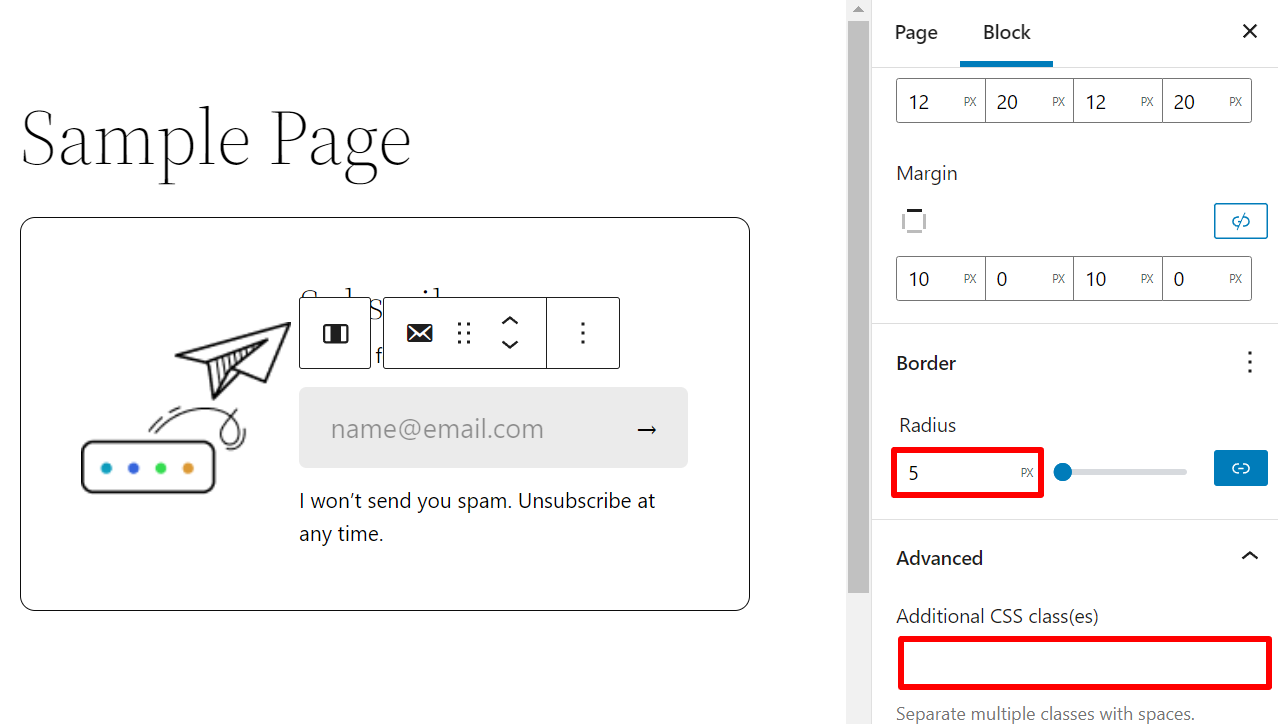Click the custom margin sides icon
Viewport: 1278px width, 724px height.
pos(913,220)
